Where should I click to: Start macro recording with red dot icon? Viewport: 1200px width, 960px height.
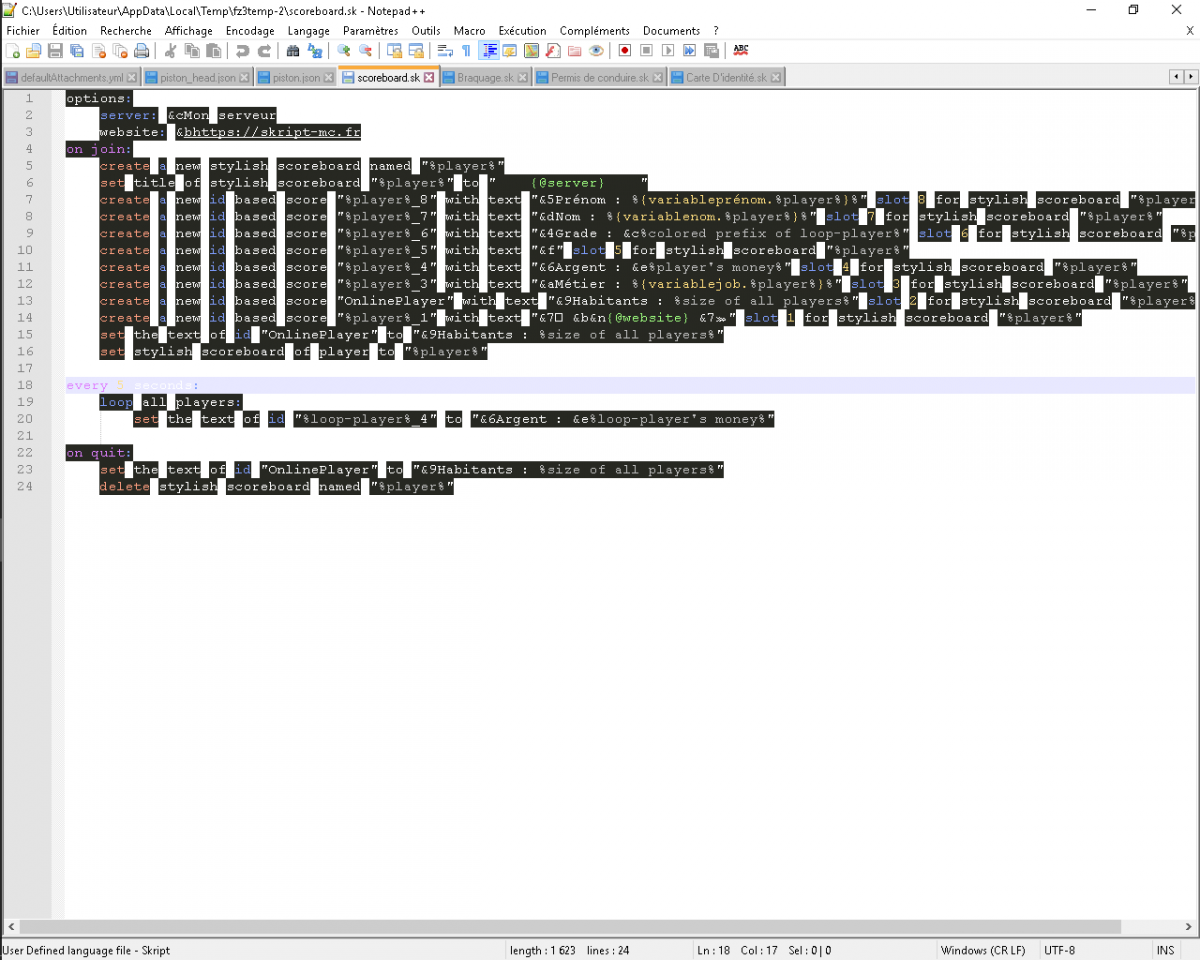click(625, 51)
